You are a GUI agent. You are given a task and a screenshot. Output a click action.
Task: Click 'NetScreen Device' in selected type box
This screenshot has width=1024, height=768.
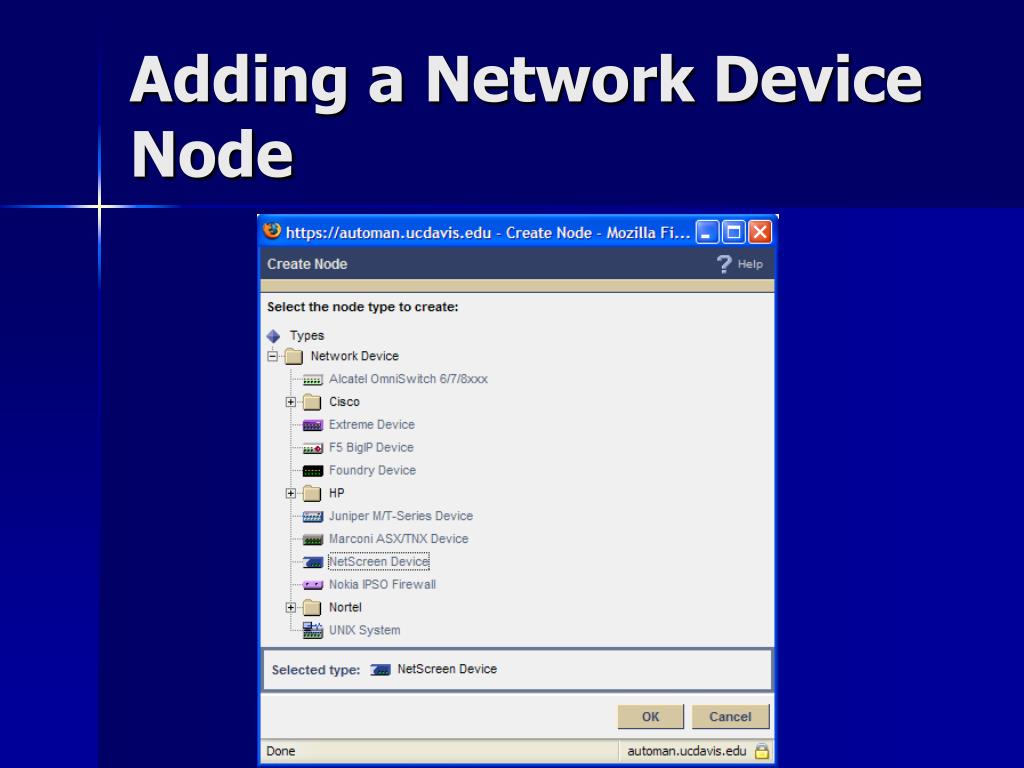pyautogui.click(x=447, y=669)
